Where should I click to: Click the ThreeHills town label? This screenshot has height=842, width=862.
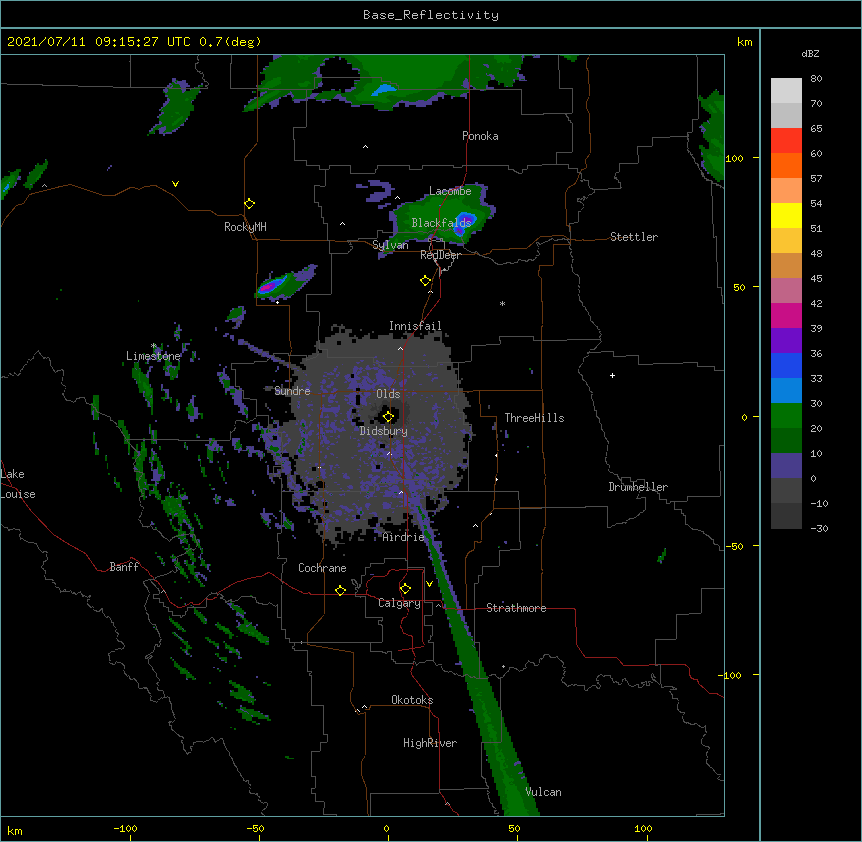534,418
